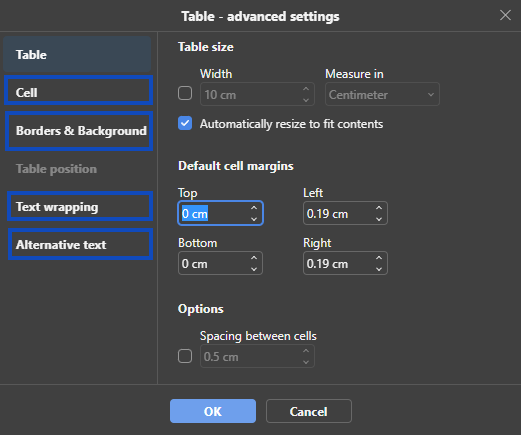Viewport: 521px width, 435px height.
Task: Open the Measure in Centimeter dropdown
Action: [x=382, y=94]
